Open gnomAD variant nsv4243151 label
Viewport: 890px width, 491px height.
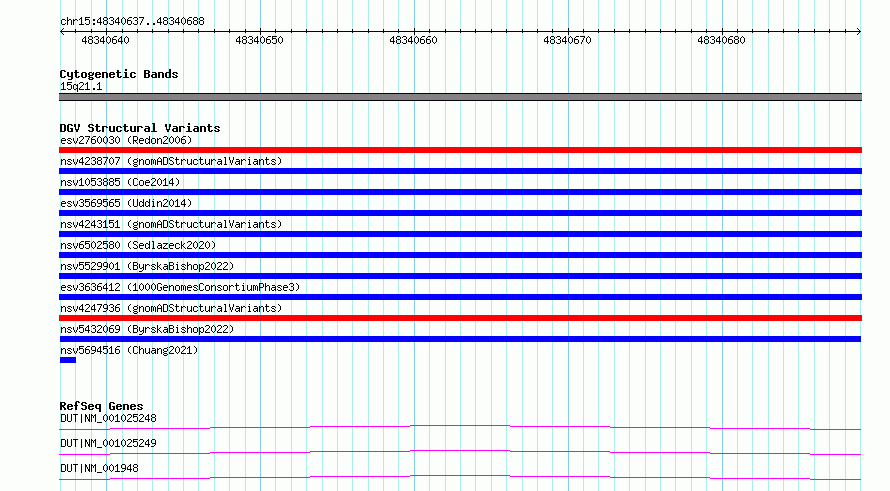coord(171,224)
